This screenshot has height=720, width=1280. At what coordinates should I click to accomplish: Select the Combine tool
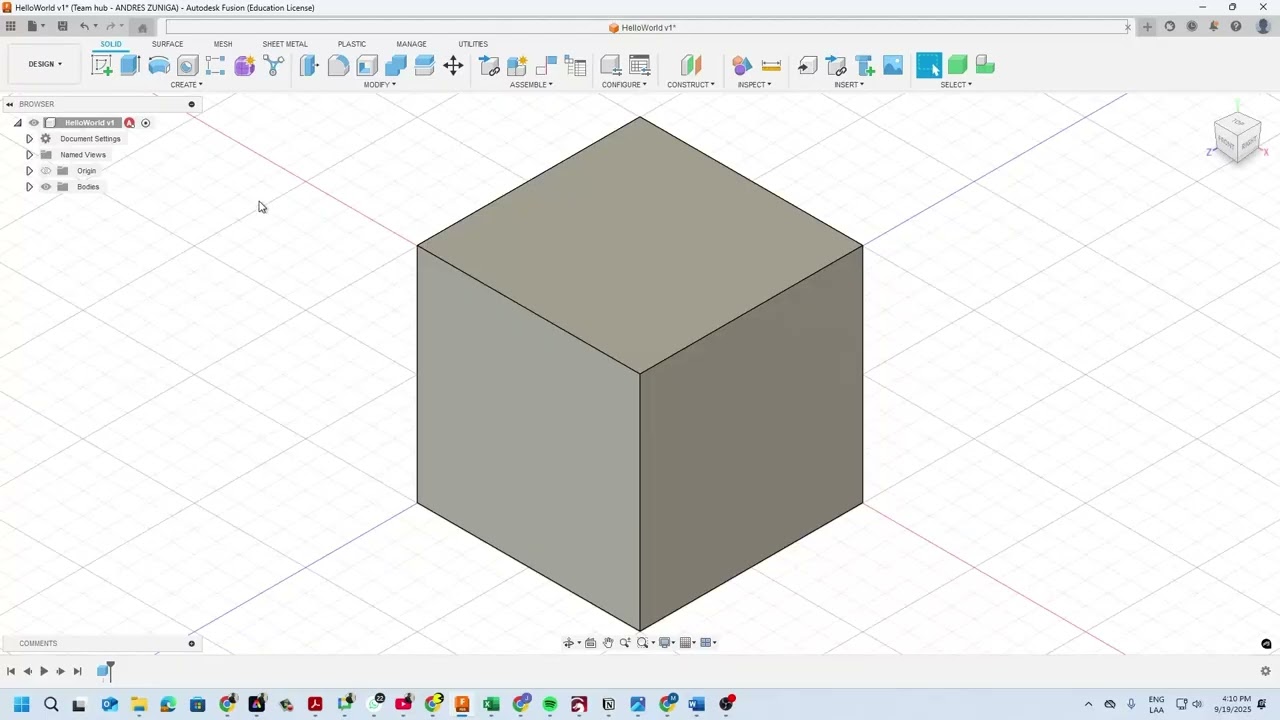coord(396,66)
